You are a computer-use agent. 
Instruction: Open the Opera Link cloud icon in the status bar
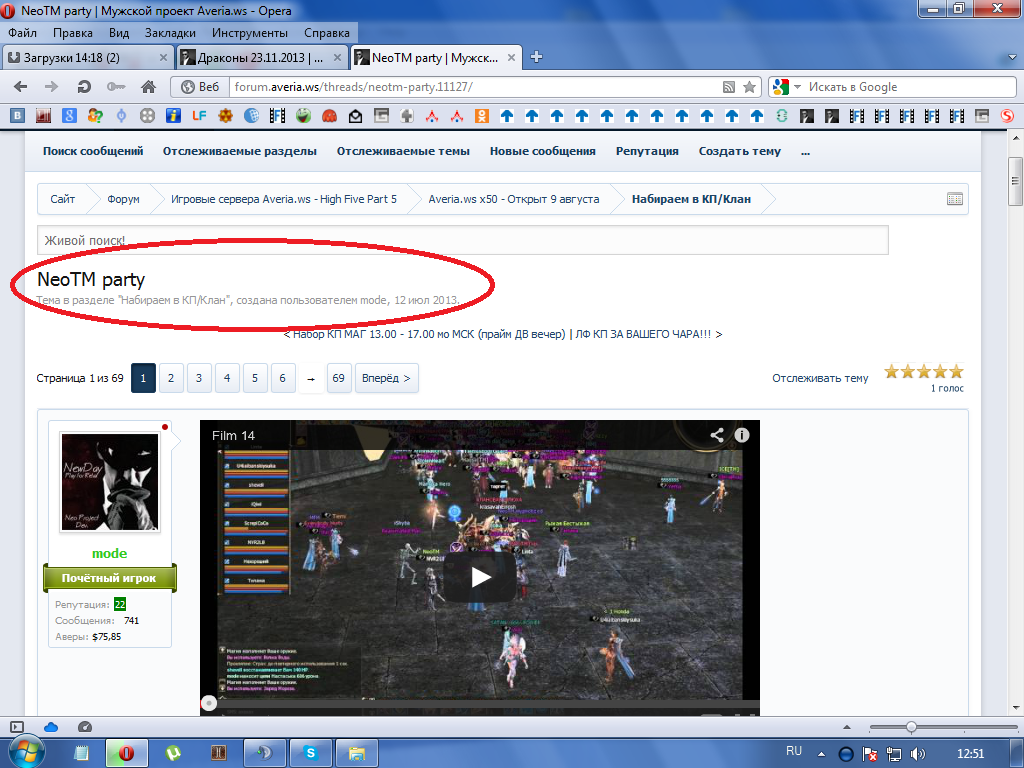(x=51, y=726)
